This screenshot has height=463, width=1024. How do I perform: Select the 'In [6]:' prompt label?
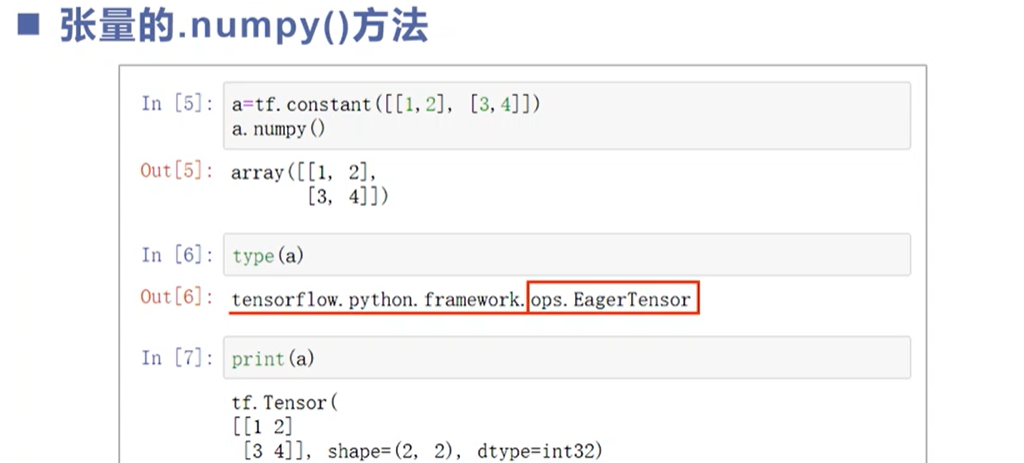177,255
